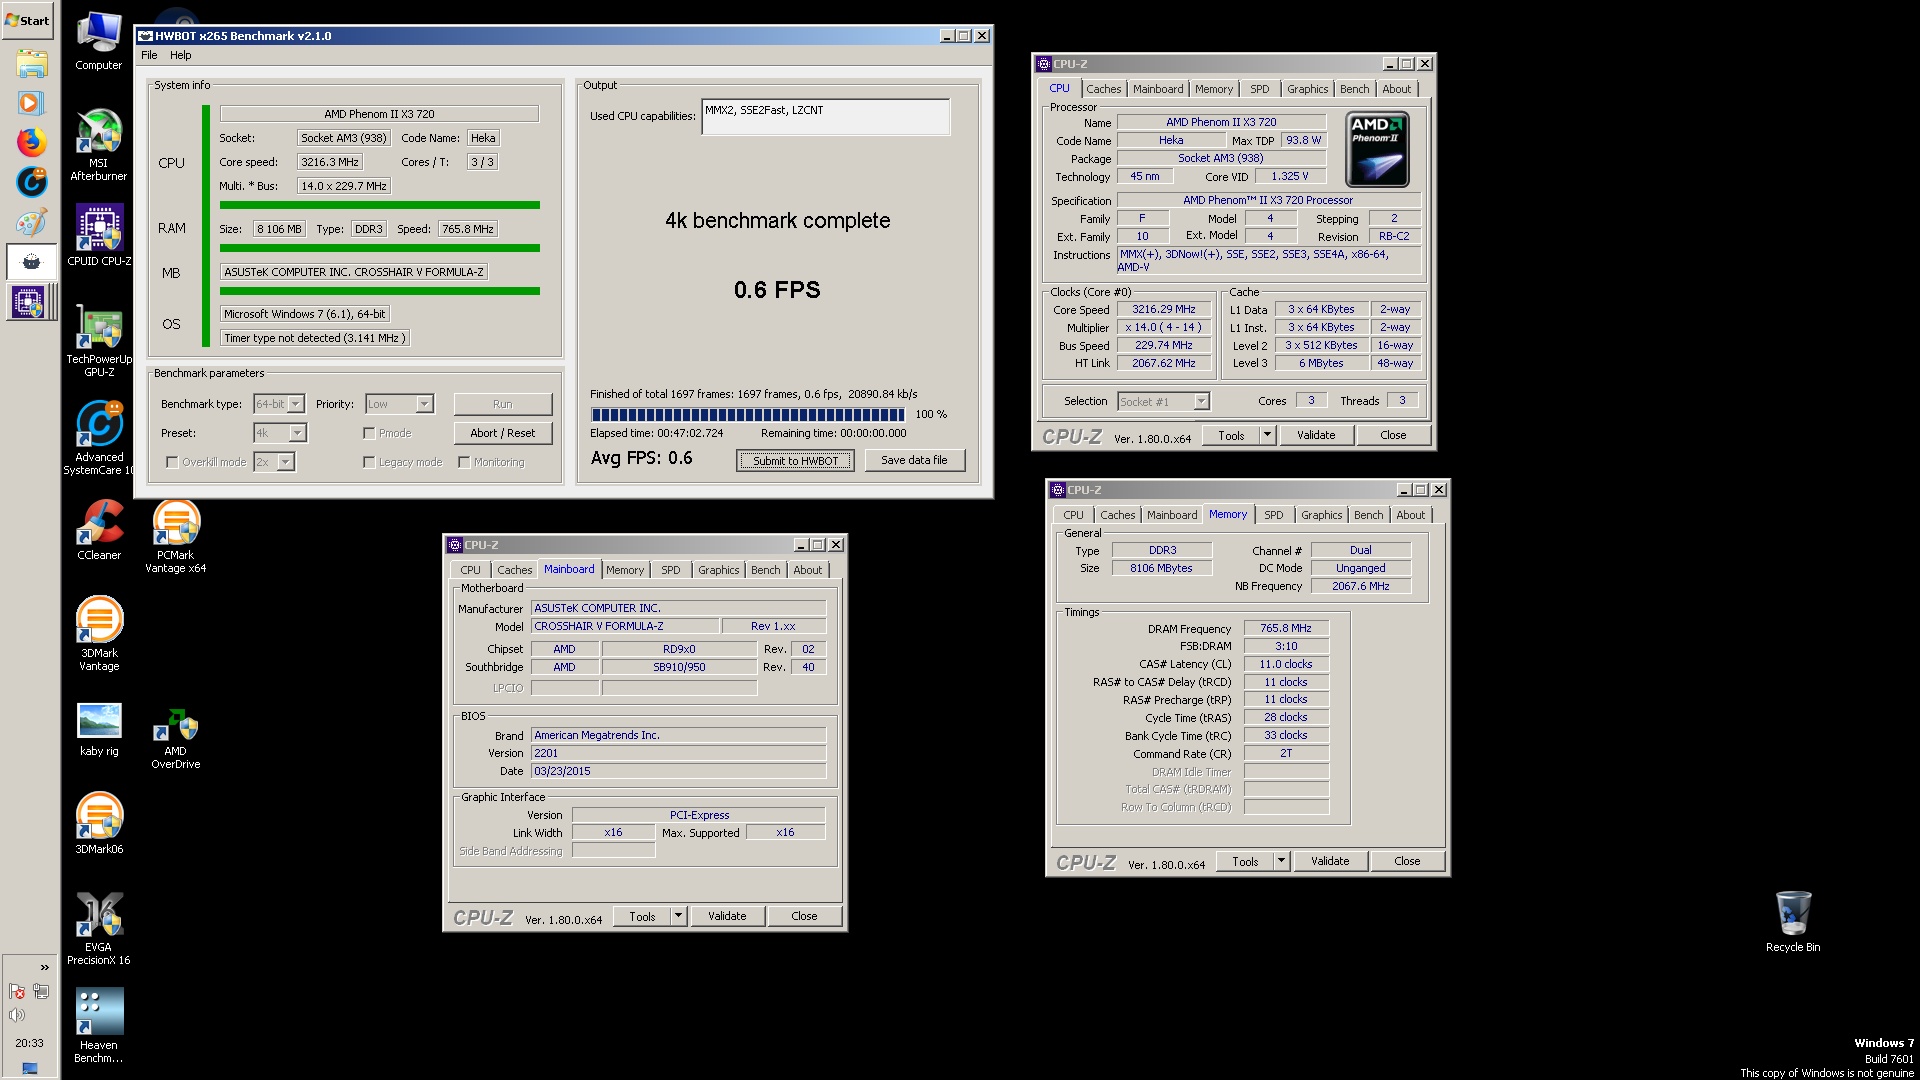The image size is (1920, 1080).
Task: Select CPU tab in Memory CPU-Z window
Action: pyautogui.click(x=1073, y=515)
